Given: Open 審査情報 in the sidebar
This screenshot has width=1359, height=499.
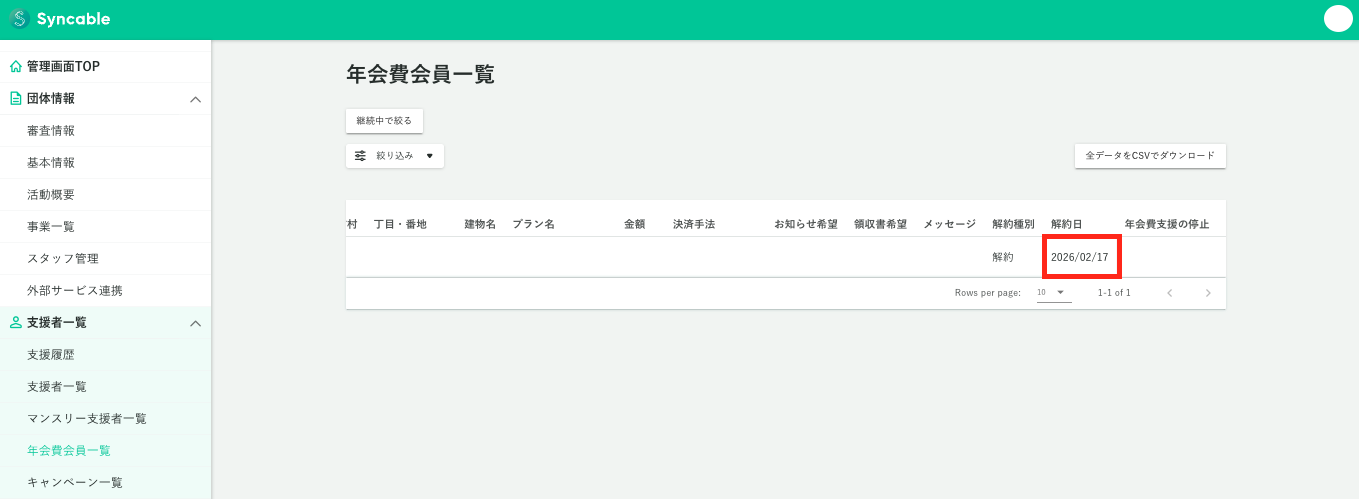Looking at the screenshot, I should (51, 131).
